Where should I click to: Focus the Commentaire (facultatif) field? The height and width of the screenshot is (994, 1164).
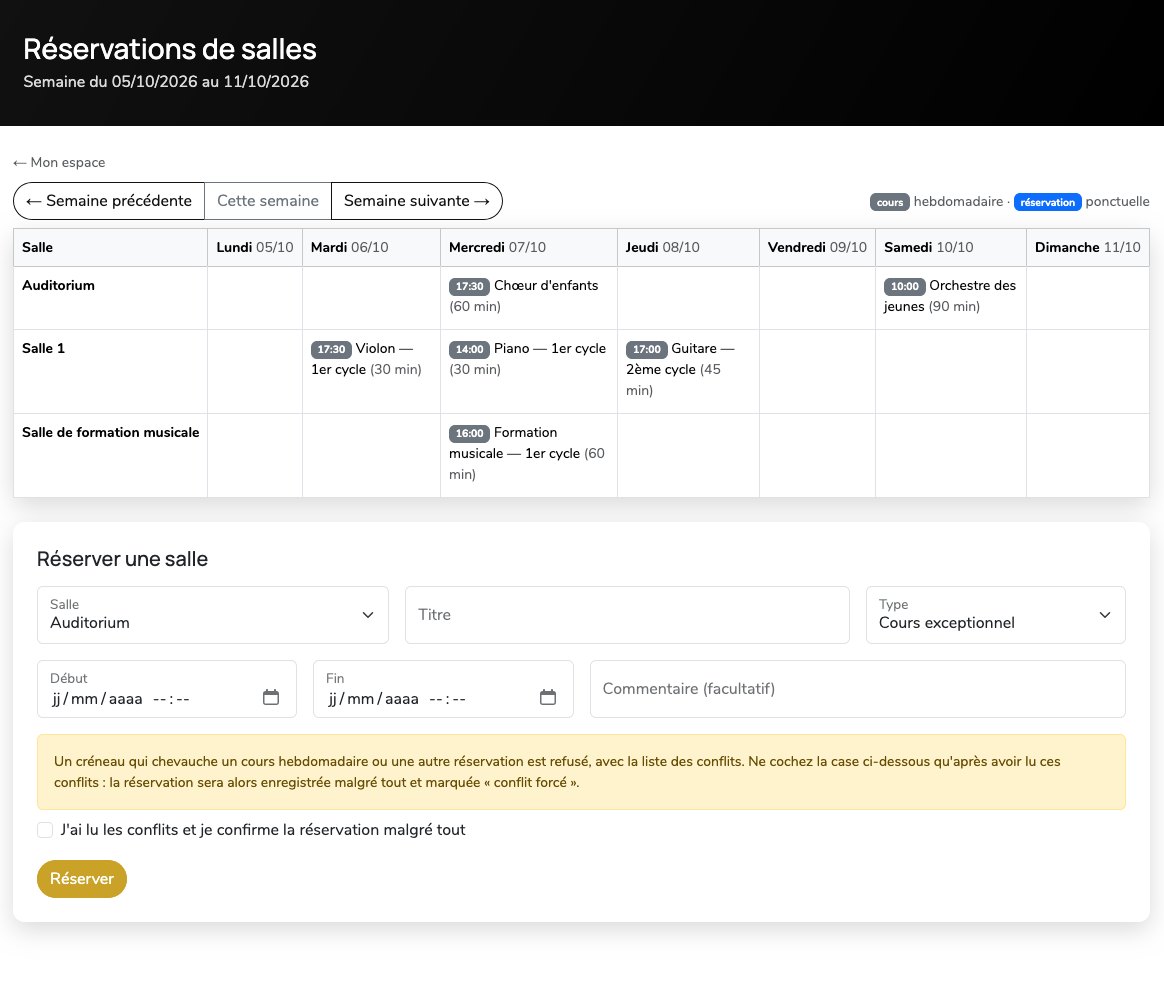(x=857, y=689)
